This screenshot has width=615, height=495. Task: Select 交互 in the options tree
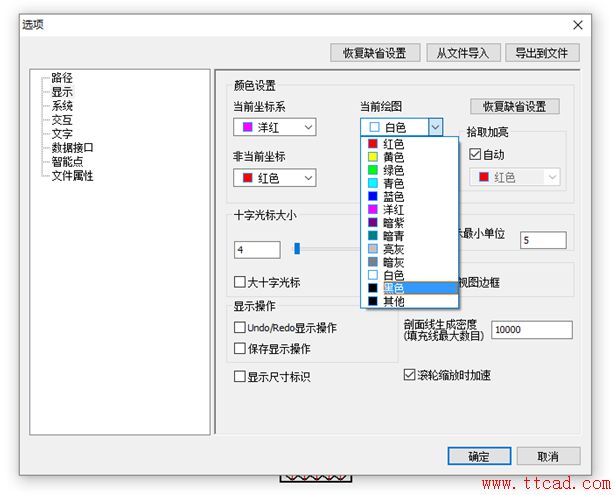click(62, 120)
